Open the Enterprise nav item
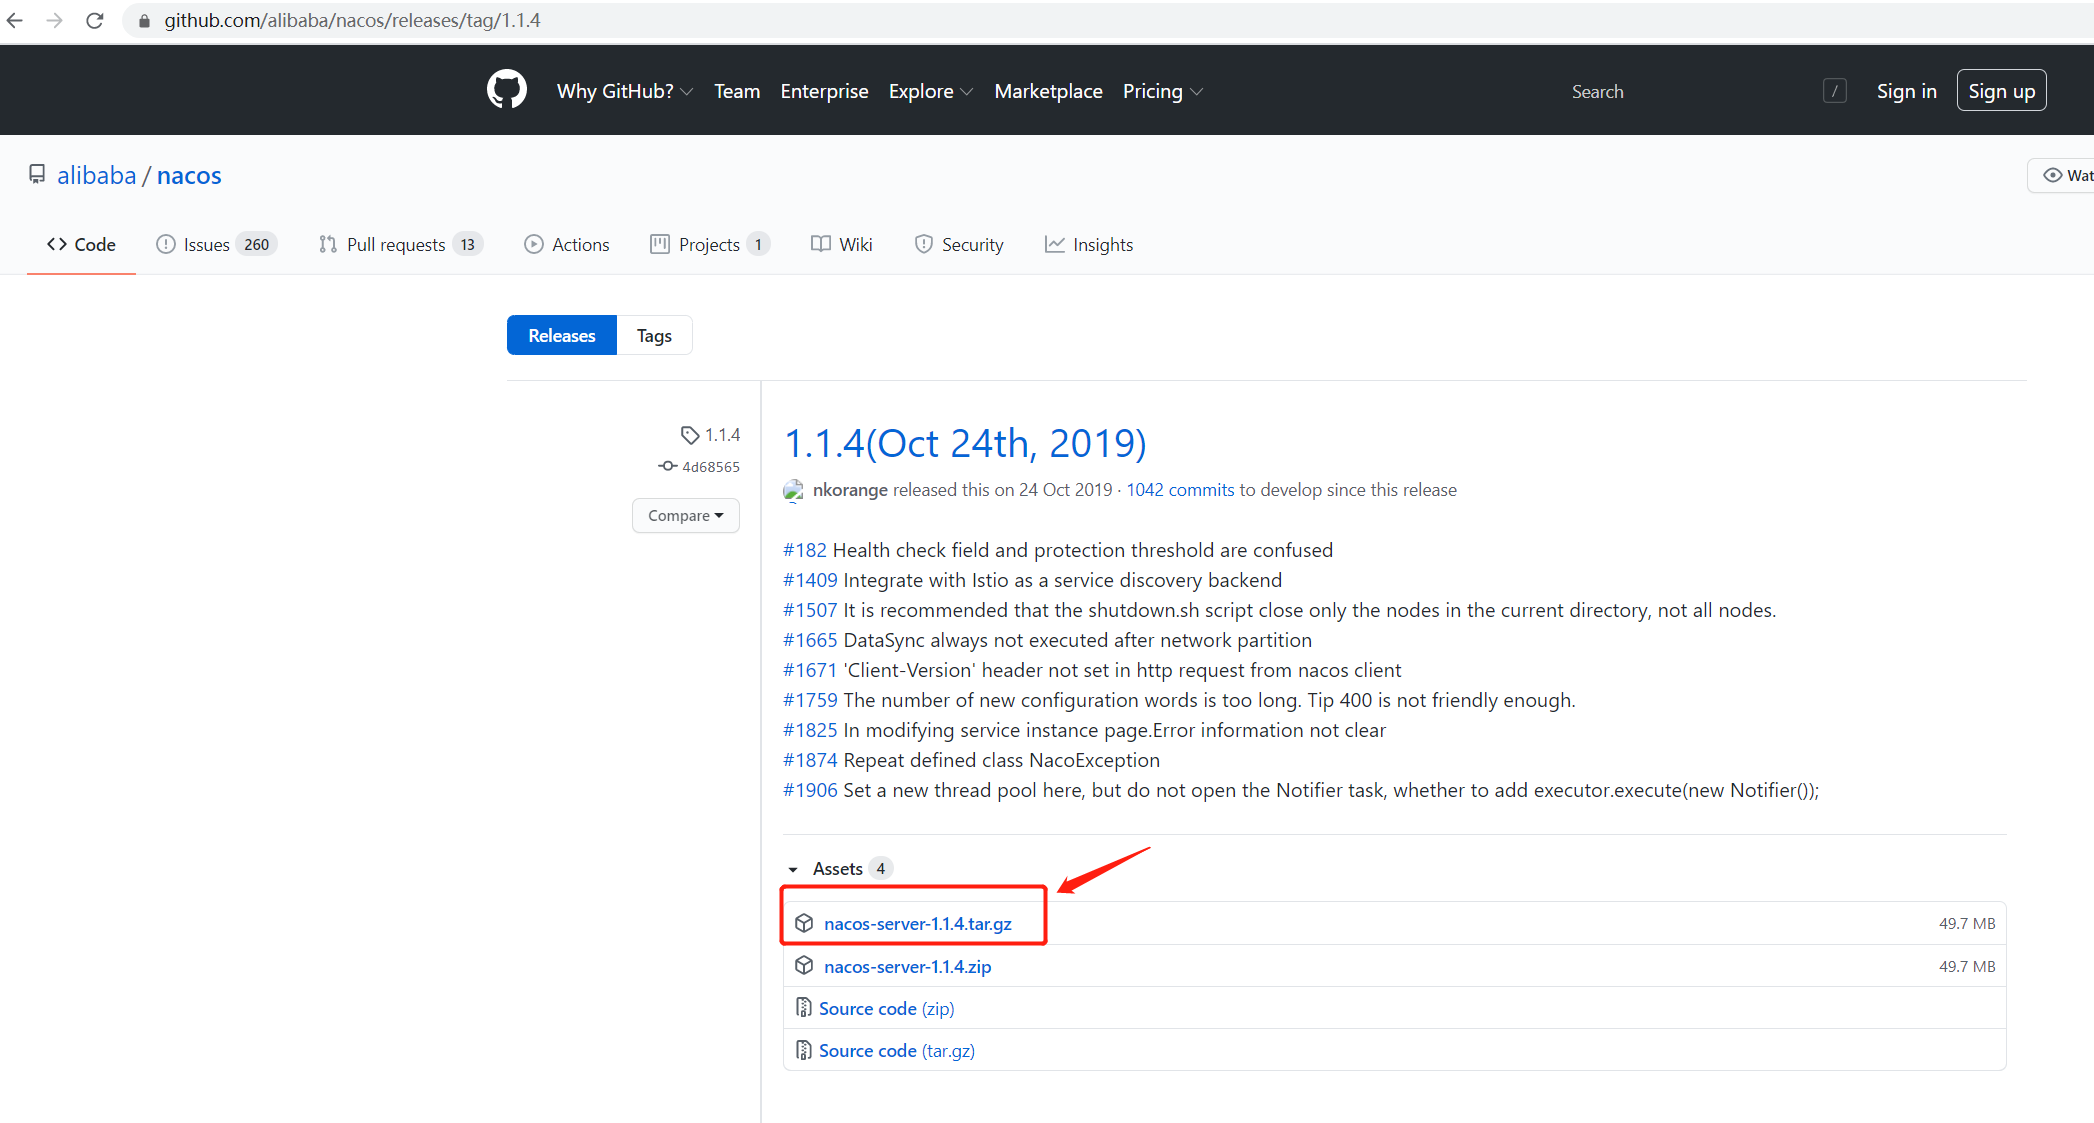The image size is (2094, 1123). coord(824,91)
